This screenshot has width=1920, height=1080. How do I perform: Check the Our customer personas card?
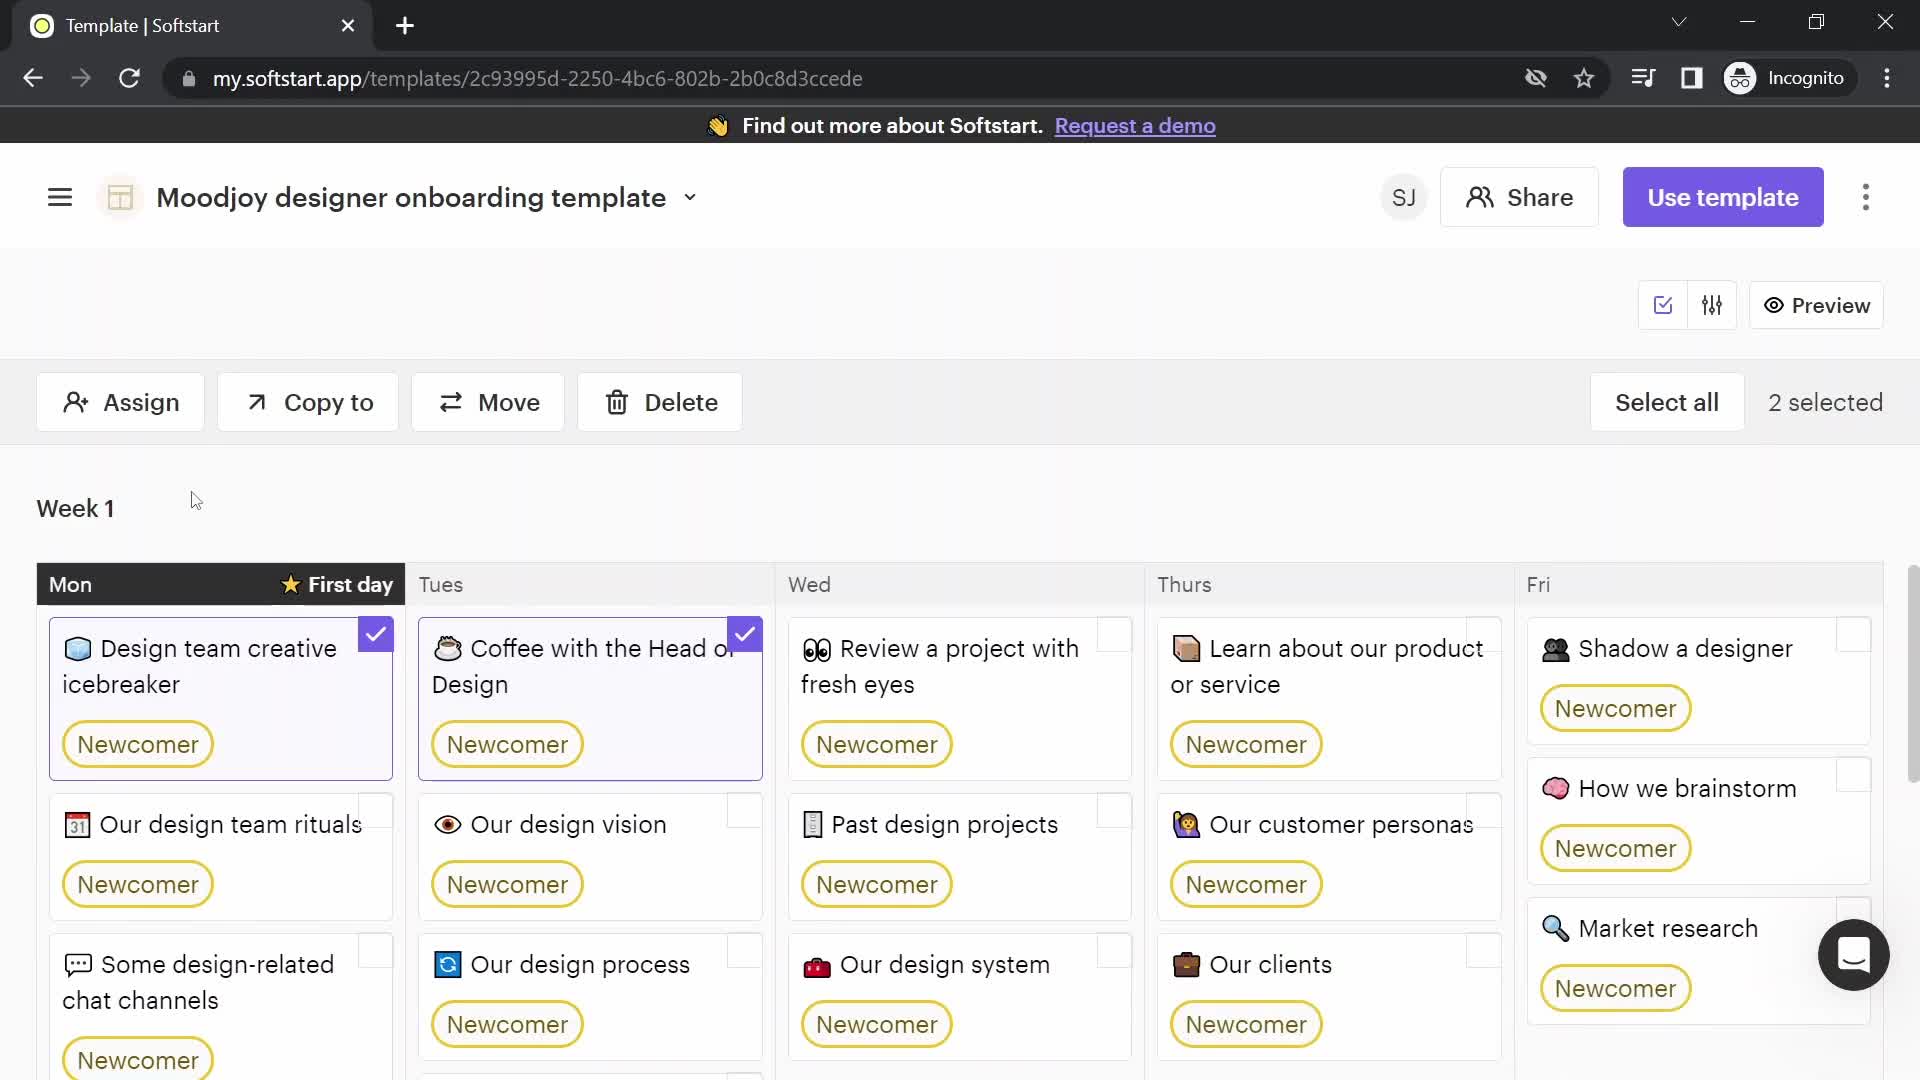click(1484, 810)
